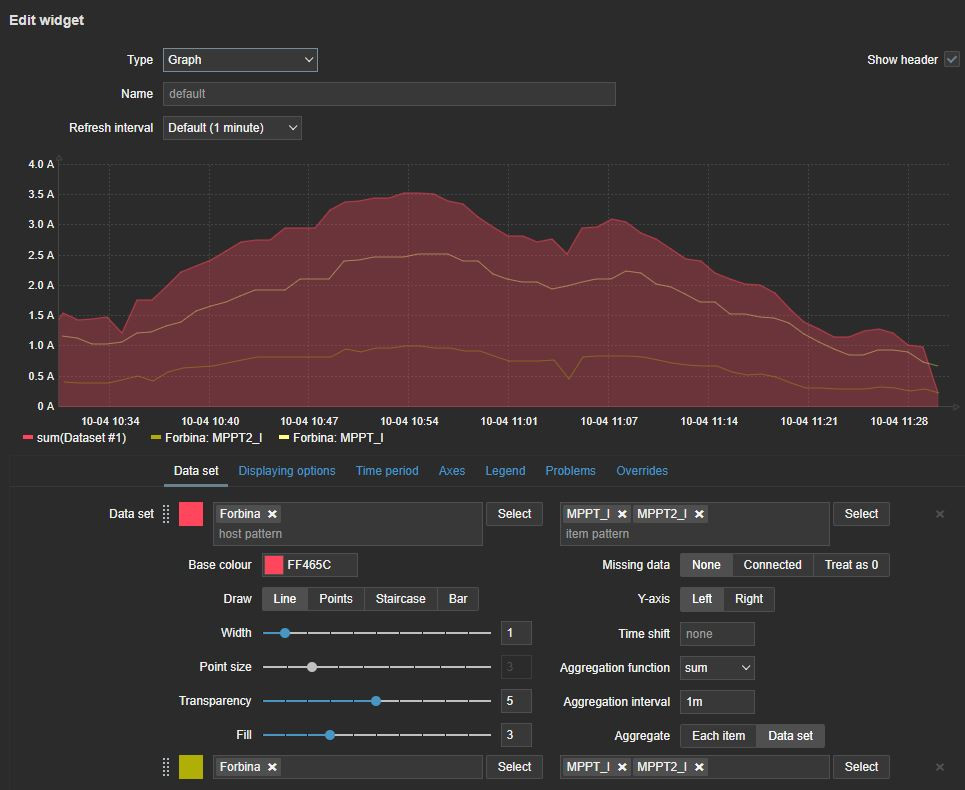Screen dimensions: 965x790
Task: Remove MPPT2_I tag from first item pattern
Action: (x=699, y=514)
